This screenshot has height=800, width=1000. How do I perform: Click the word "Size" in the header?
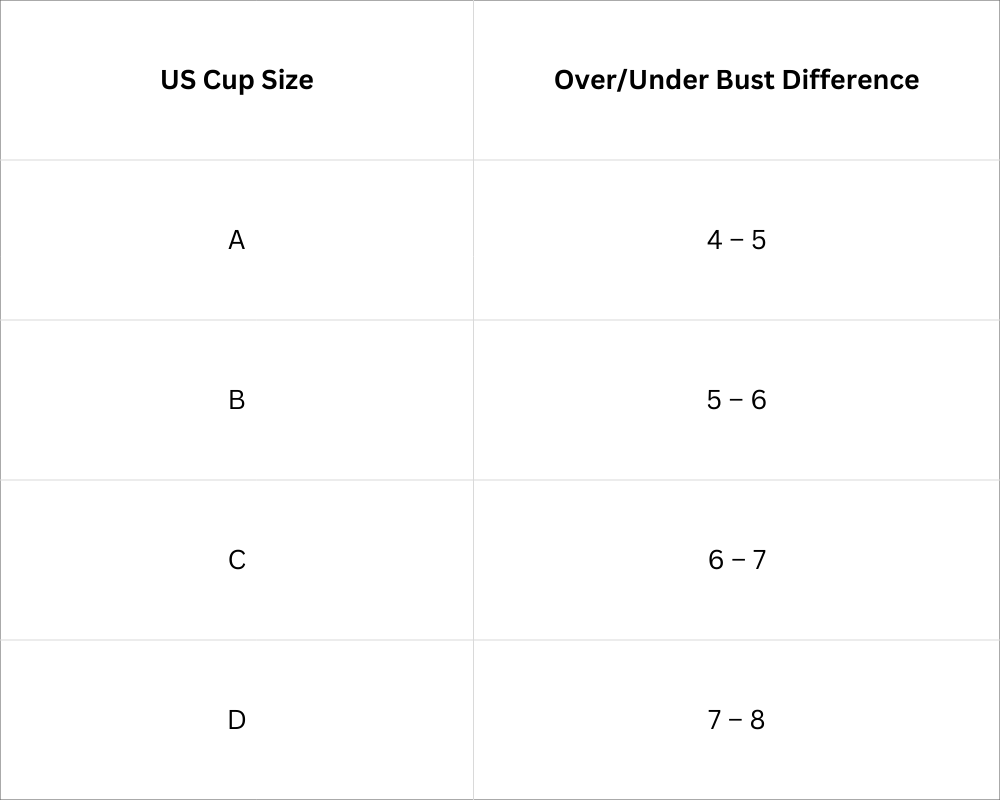pos(289,80)
